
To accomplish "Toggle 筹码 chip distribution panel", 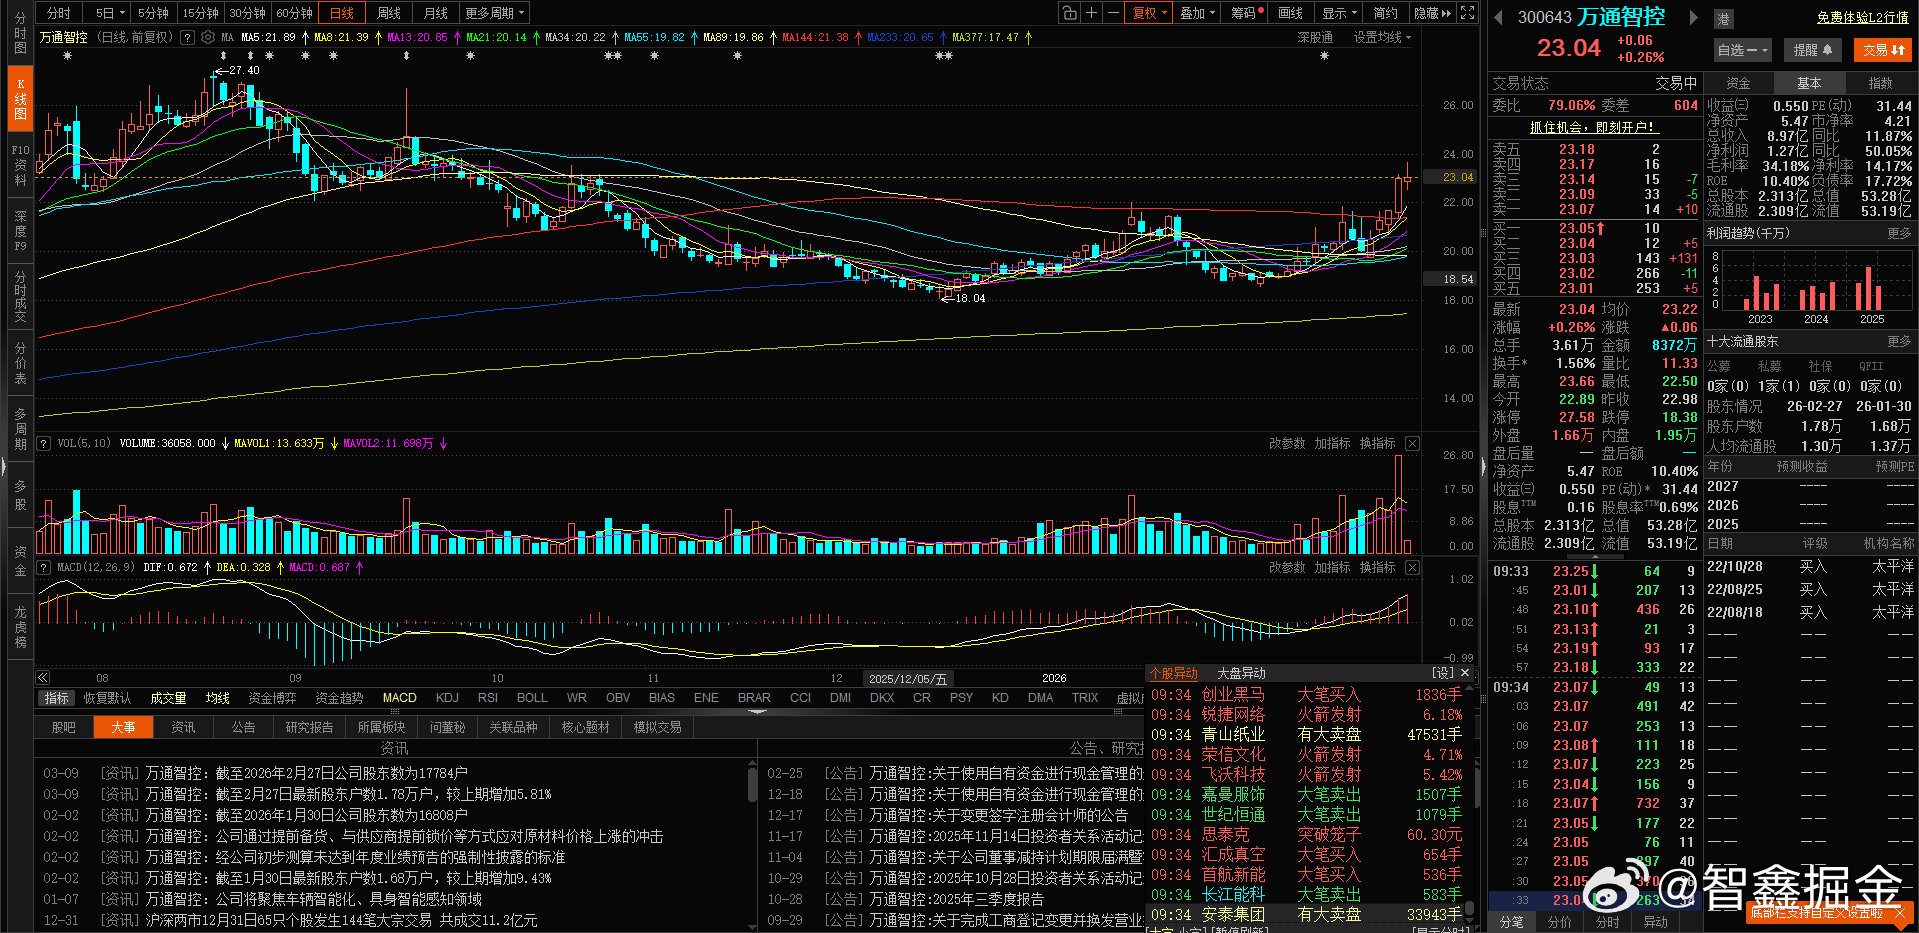I will pos(1247,13).
